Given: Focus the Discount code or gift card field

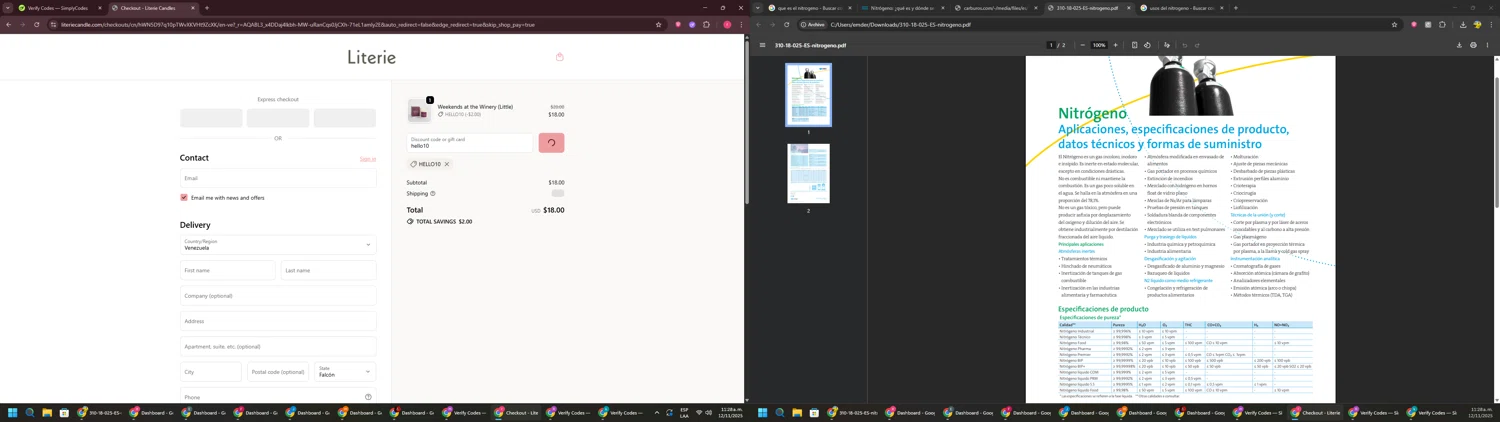Looking at the screenshot, I should (470, 143).
